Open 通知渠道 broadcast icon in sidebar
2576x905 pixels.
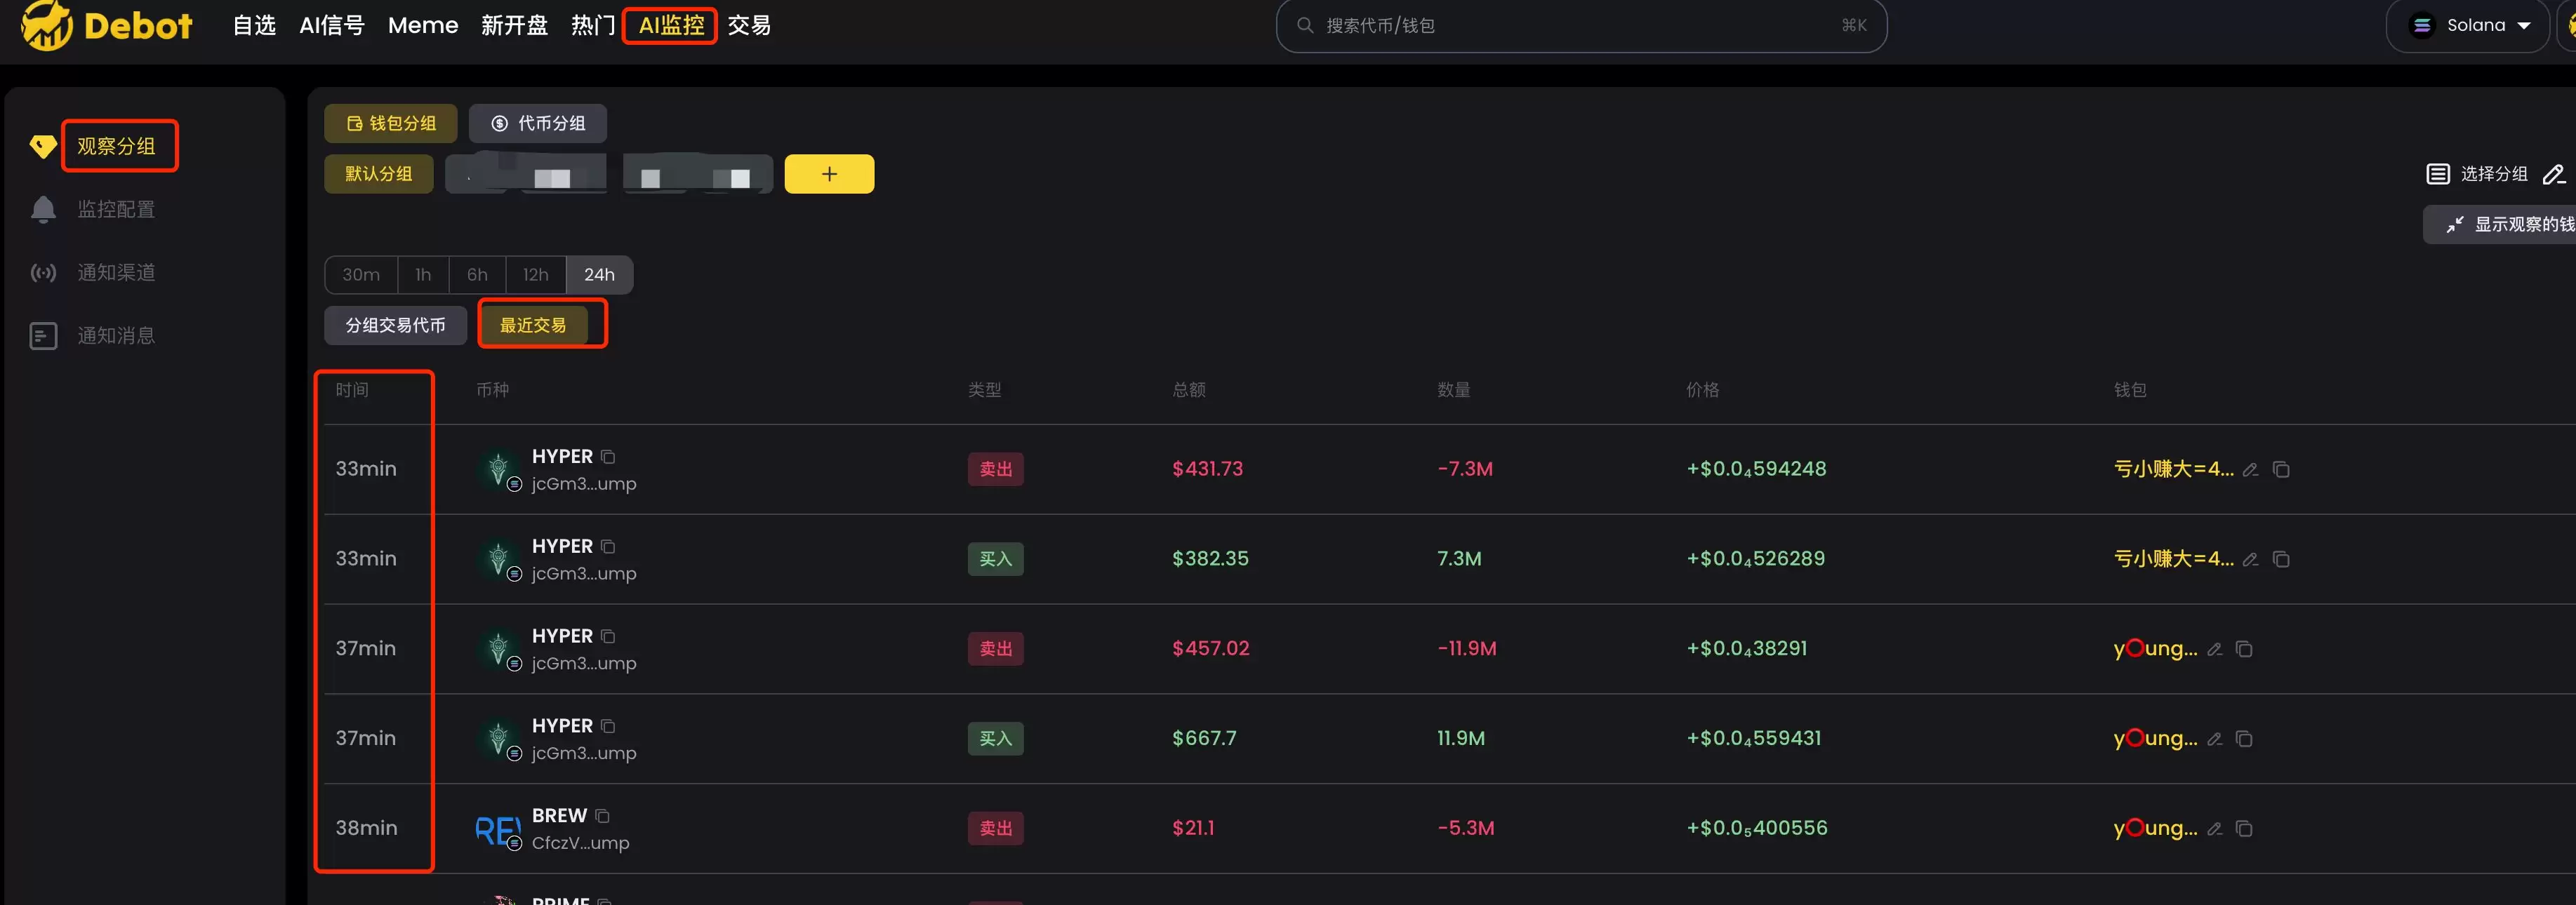pos(43,273)
